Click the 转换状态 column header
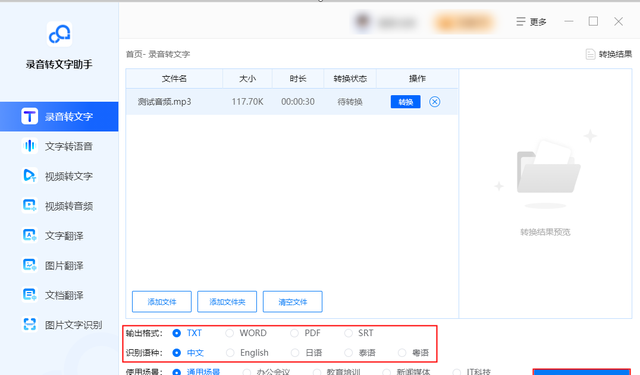This screenshot has width=640, height=375. coord(350,78)
